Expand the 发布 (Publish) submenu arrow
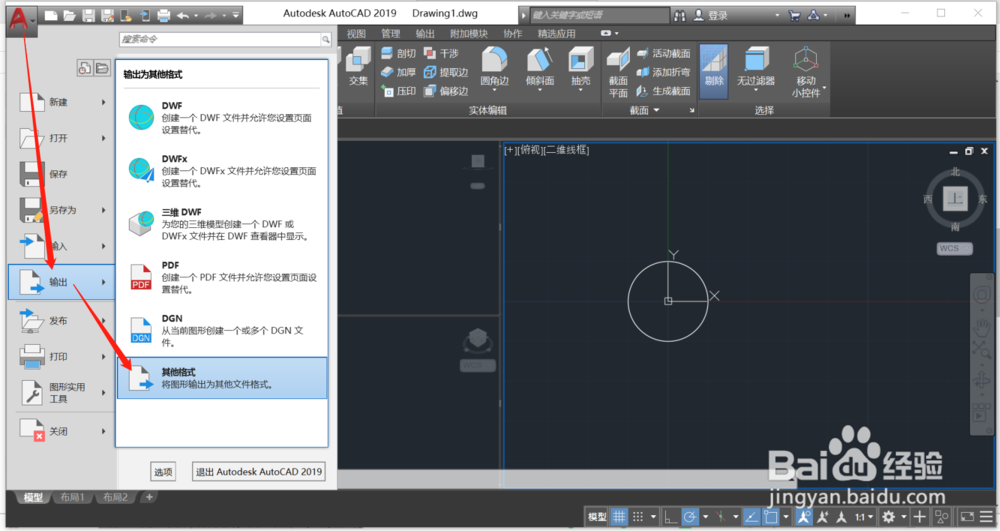The height and width of the screenshot is (531, 1000). (x=104, y=321)
